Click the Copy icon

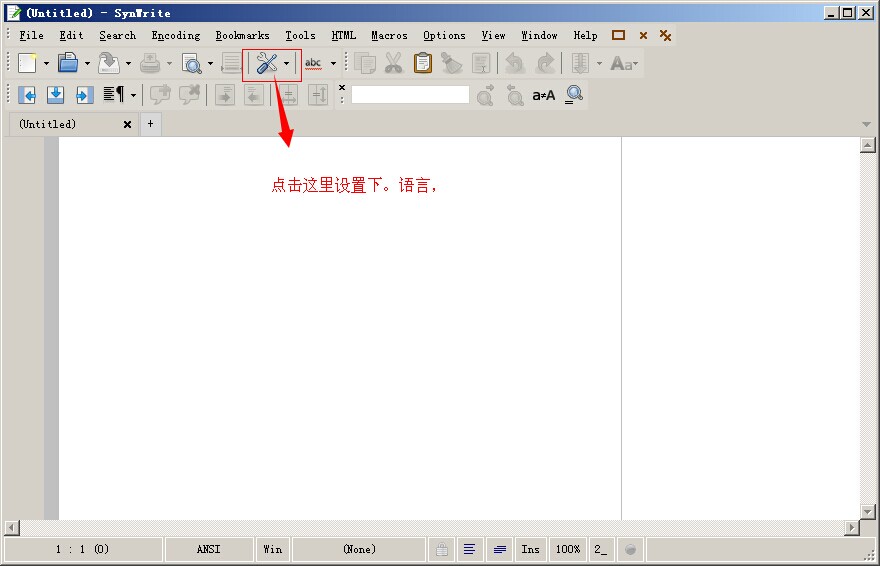[x=365, y=63]
